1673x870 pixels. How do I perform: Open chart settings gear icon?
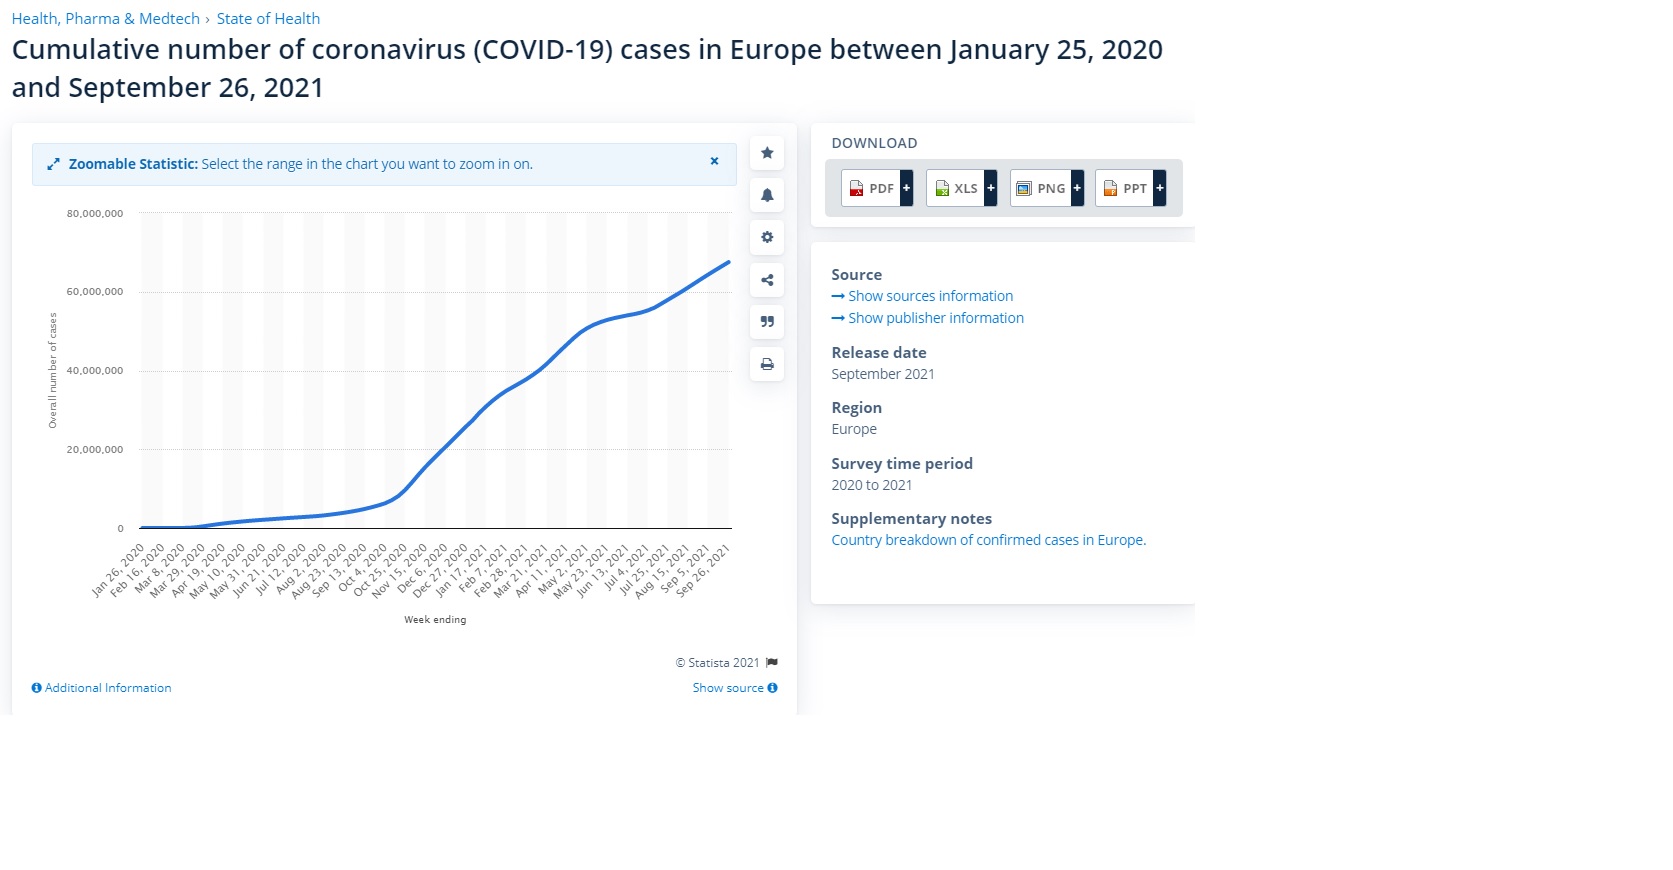[767, 238]
